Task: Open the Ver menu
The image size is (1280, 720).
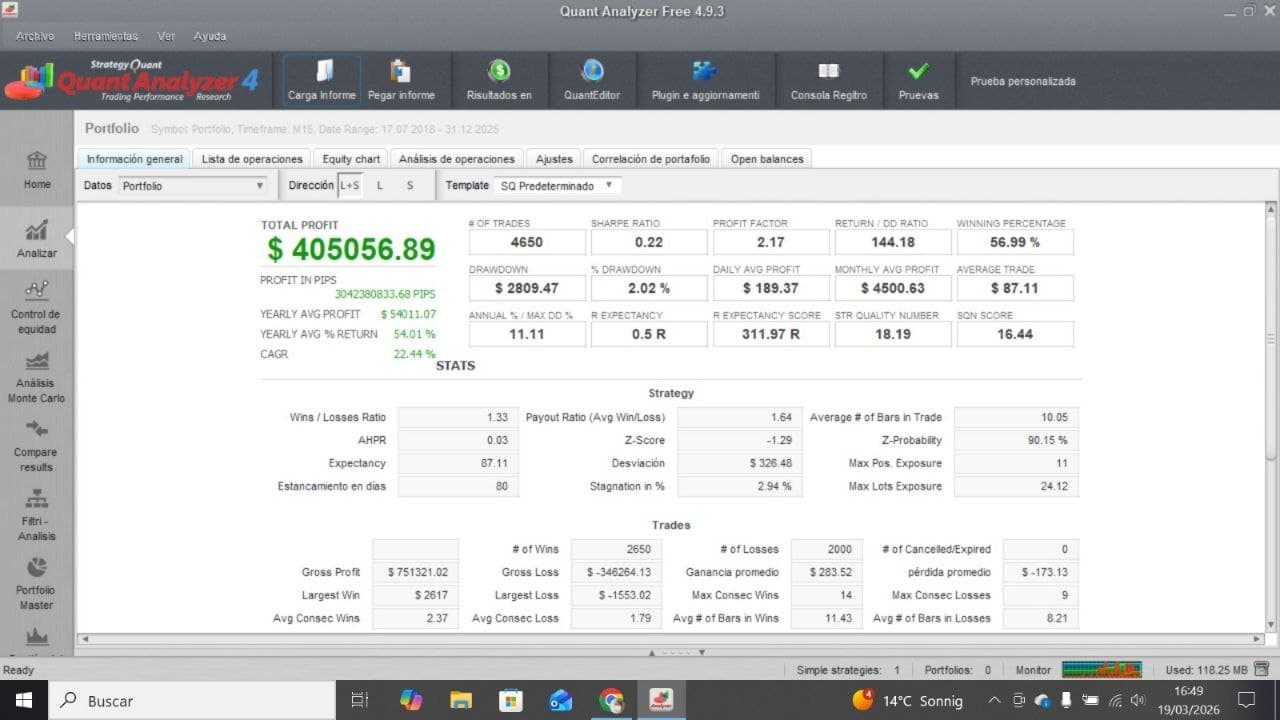Action: tap(166, 36)
